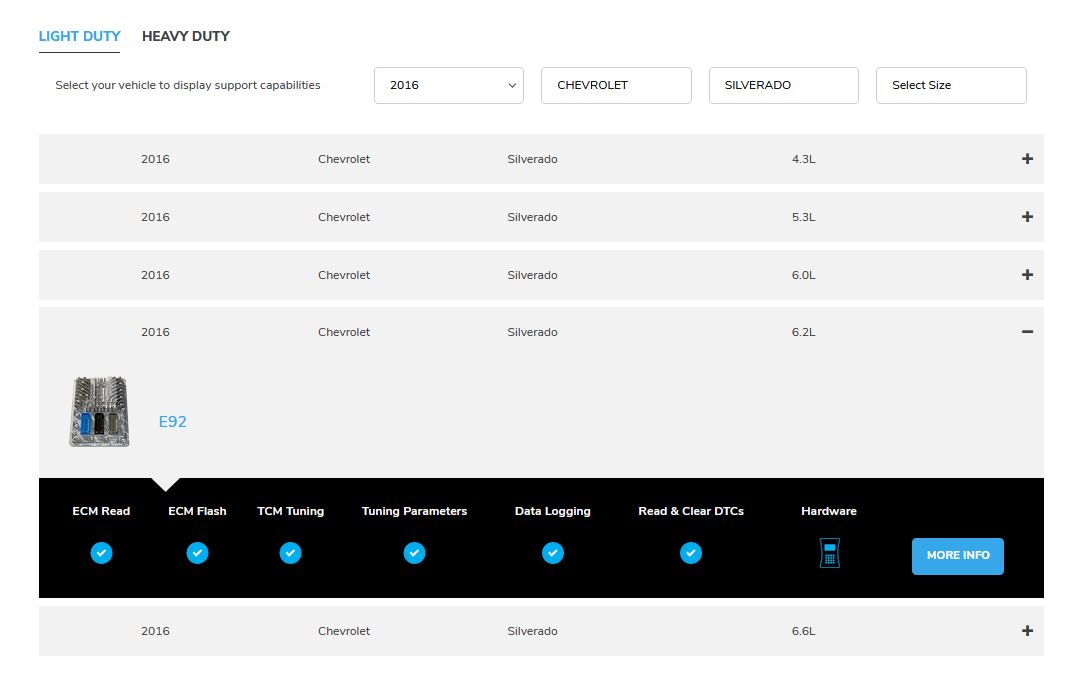Click the 6.0L engine size text
The image size is (1082, 699).
tap(803, 275)
